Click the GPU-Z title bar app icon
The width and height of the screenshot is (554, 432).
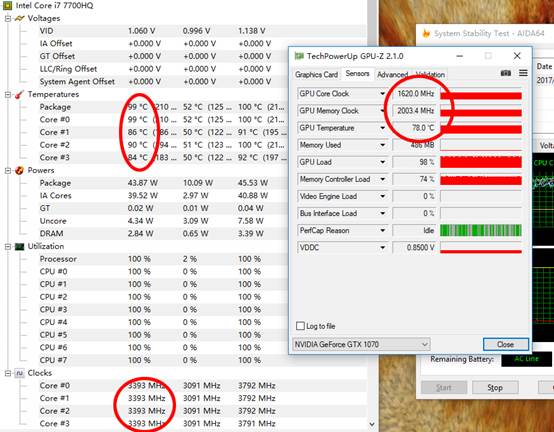tap(299, 56)
